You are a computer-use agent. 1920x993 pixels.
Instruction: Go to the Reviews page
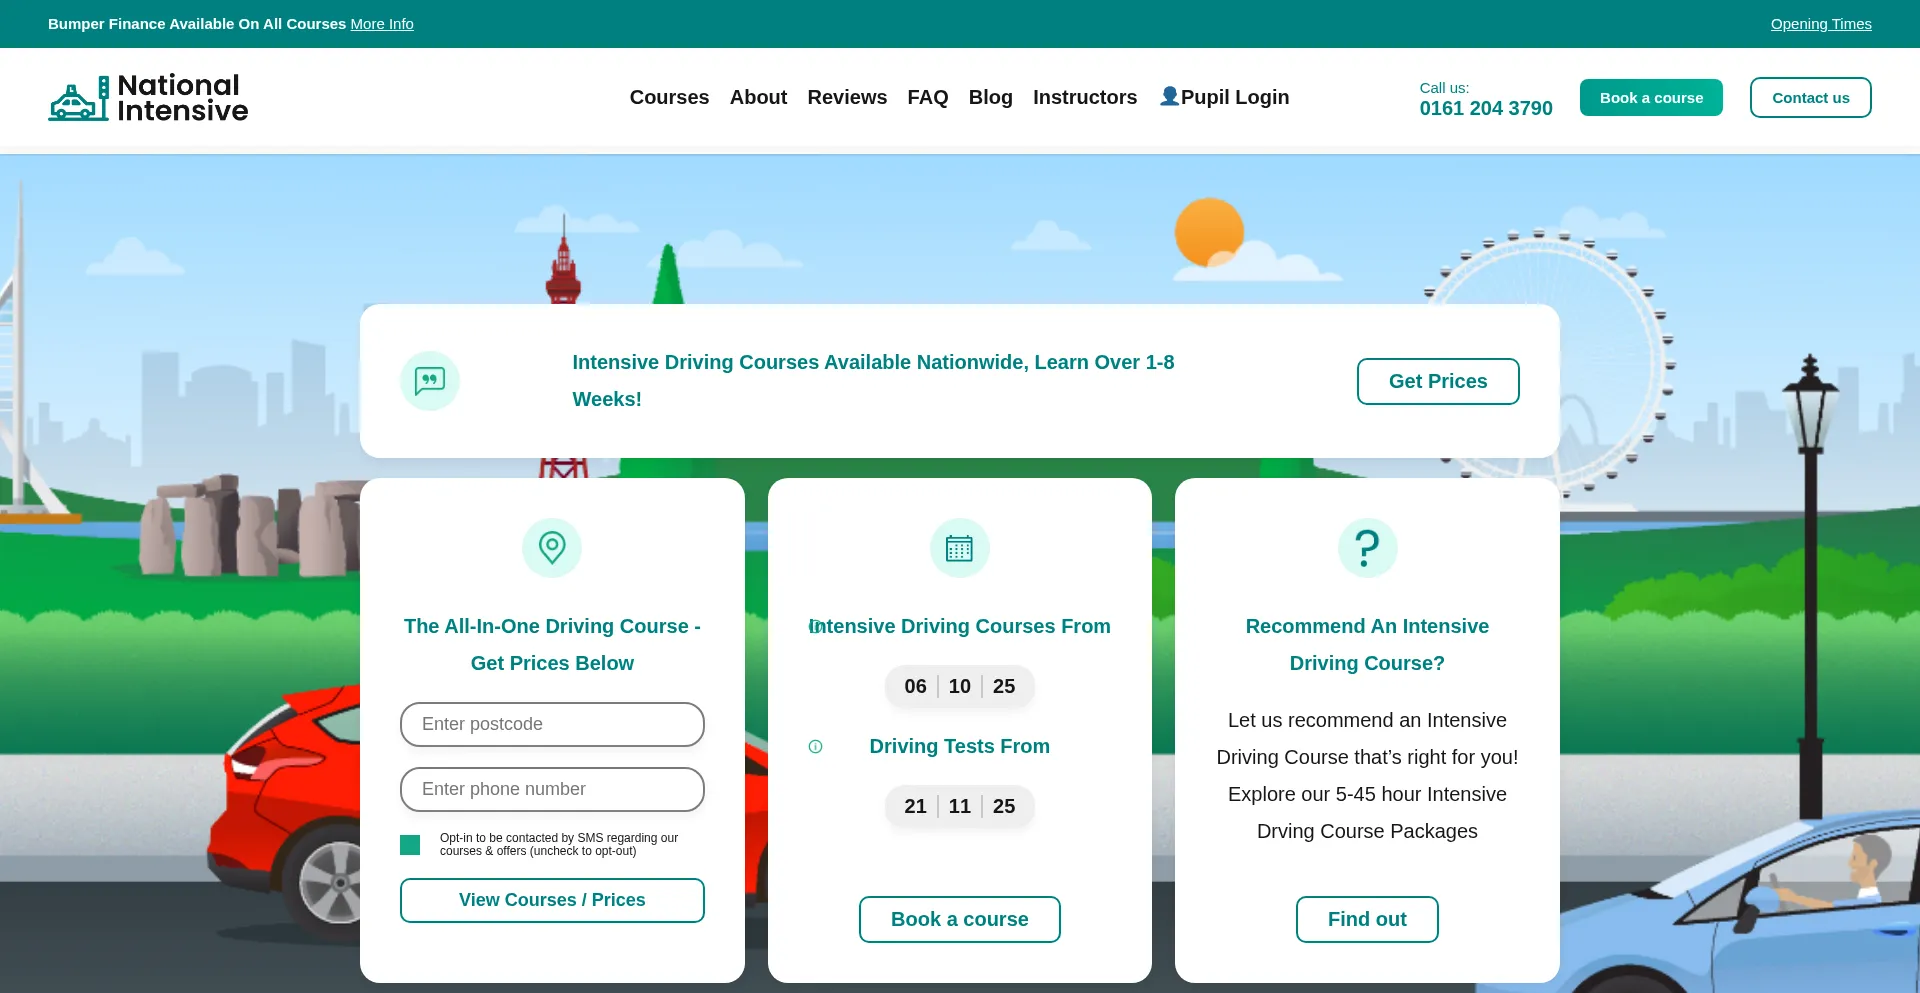pyautogui.click(x=847, y=97)
